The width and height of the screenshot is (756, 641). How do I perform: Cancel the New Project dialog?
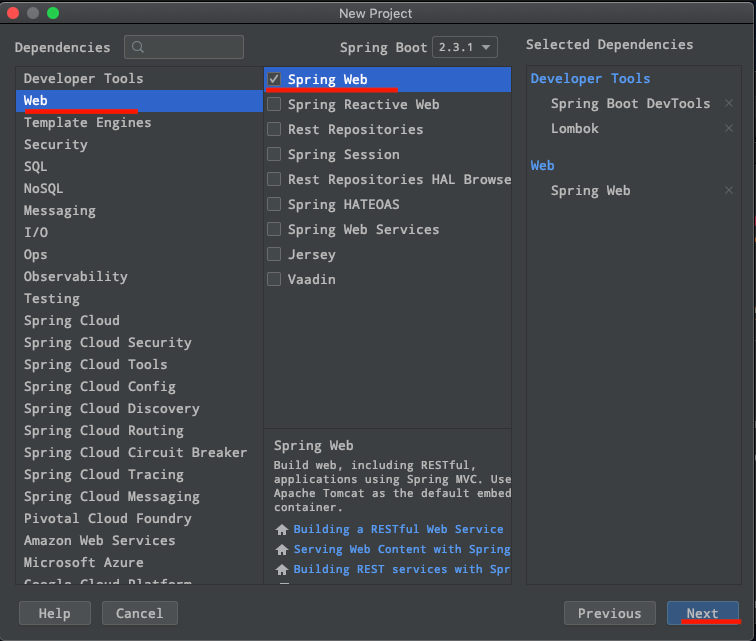click(x=140, y=613)
